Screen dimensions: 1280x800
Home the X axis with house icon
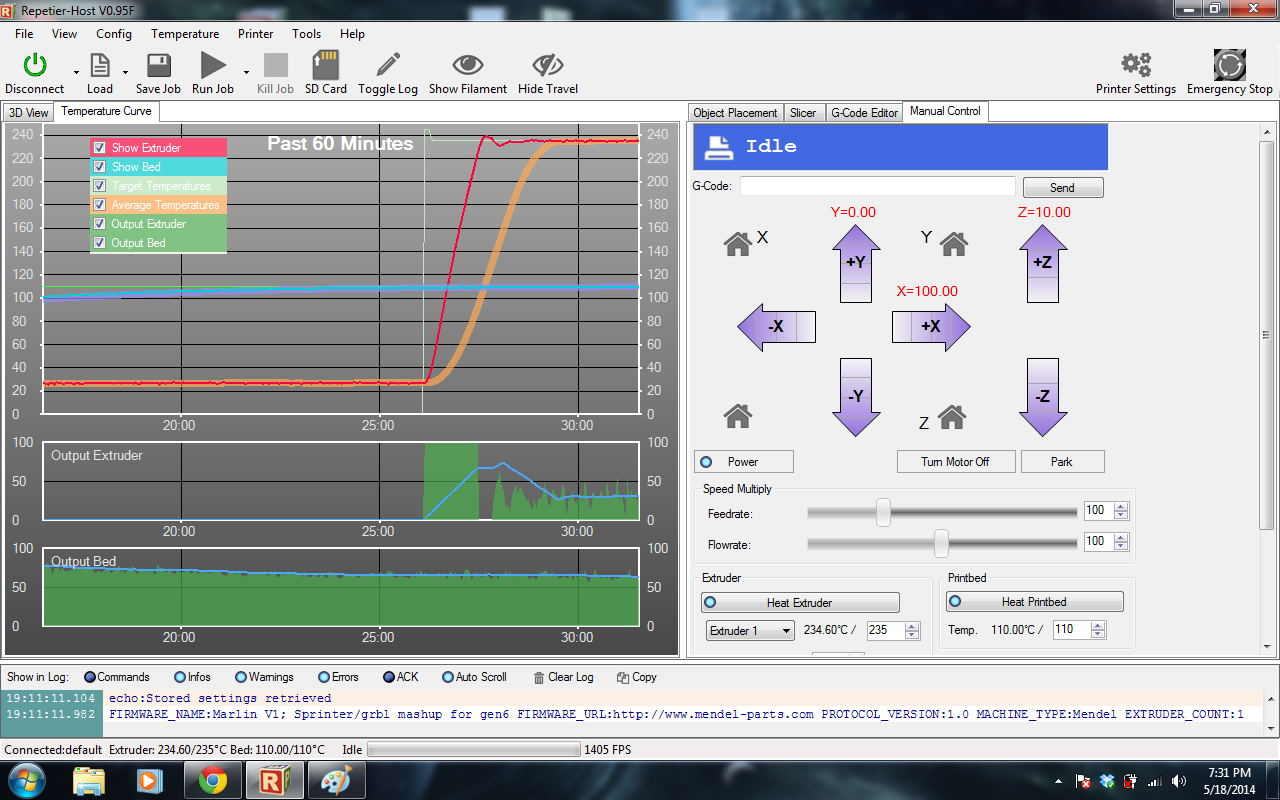coord(738,244)
